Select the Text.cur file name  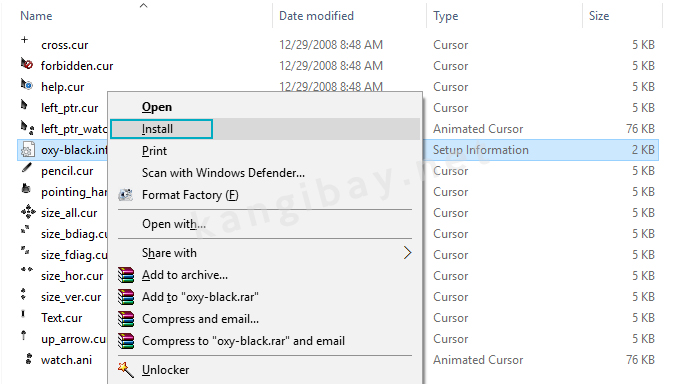[61, 318]
